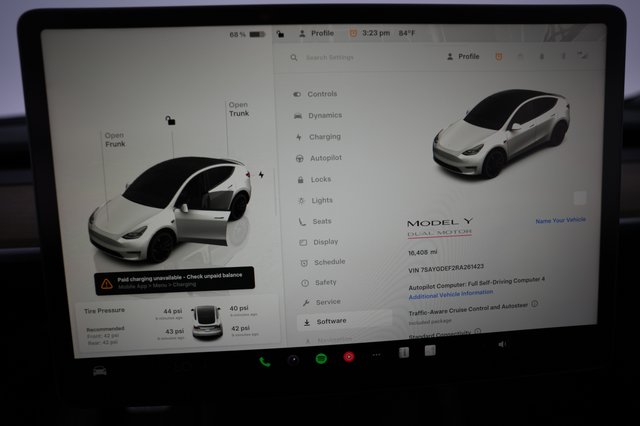
Task: Tap the Display screen icon
Action: (x=303, y=242)
